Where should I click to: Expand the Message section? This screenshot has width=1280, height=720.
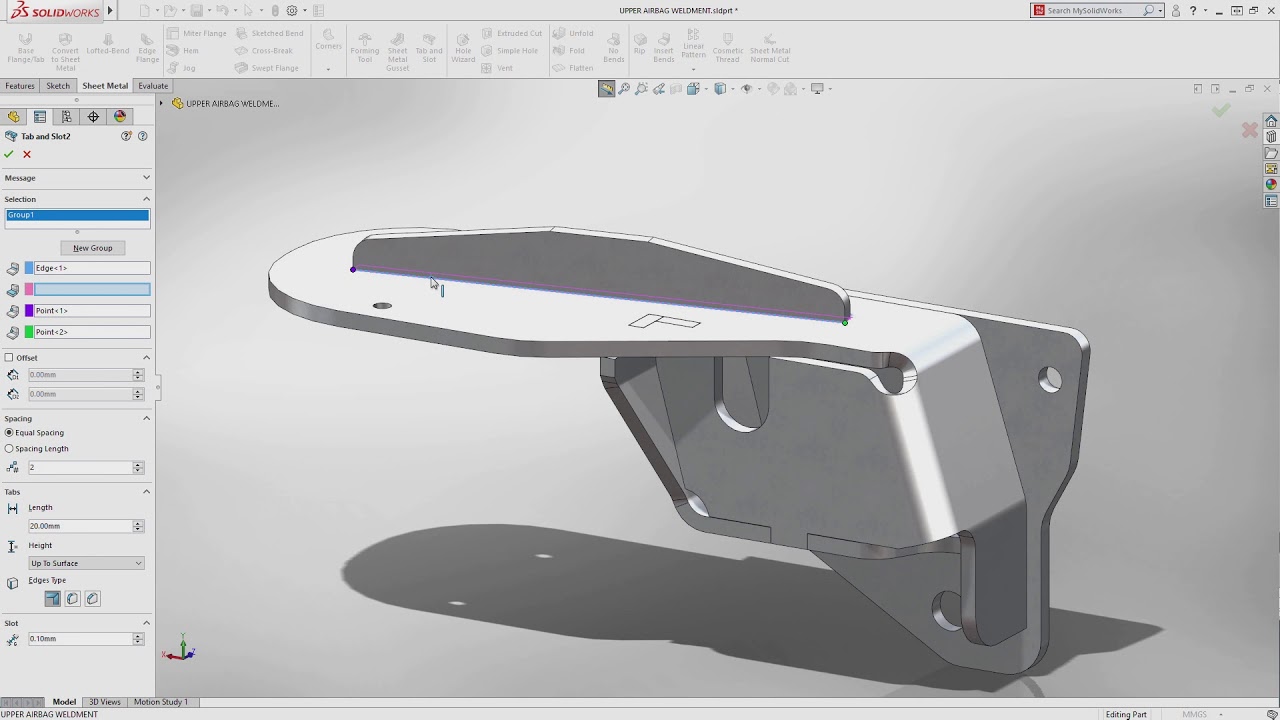146,178
